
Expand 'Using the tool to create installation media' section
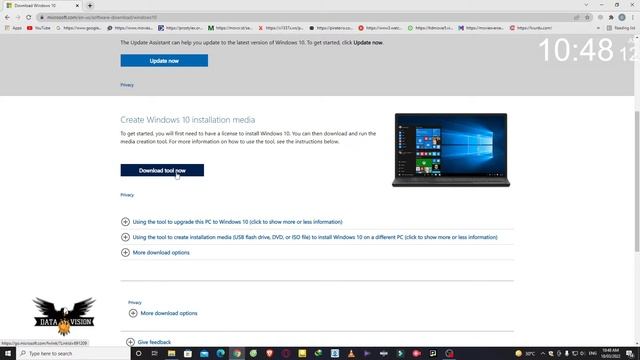[x=309, y=237]
